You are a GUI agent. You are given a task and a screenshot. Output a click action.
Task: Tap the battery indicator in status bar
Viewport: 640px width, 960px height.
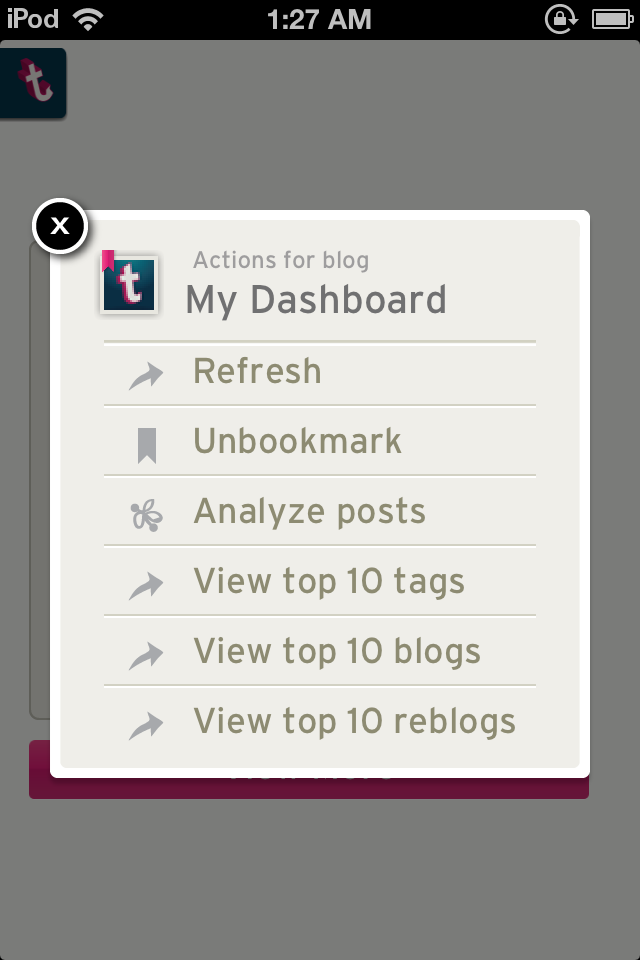612,20
